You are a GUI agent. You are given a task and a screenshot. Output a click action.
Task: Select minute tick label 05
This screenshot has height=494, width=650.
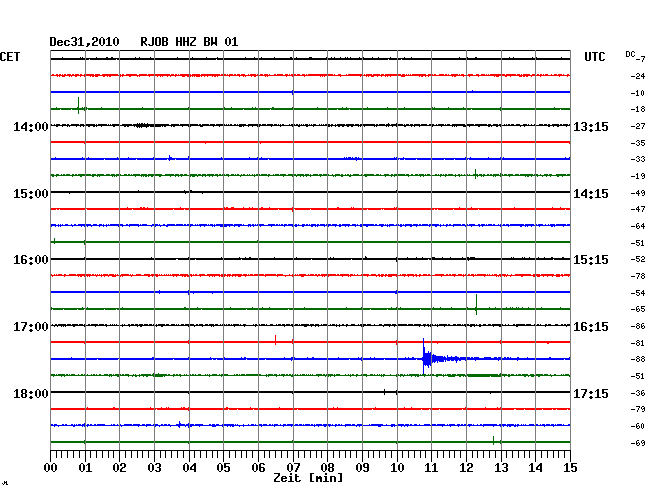point(223,467)
